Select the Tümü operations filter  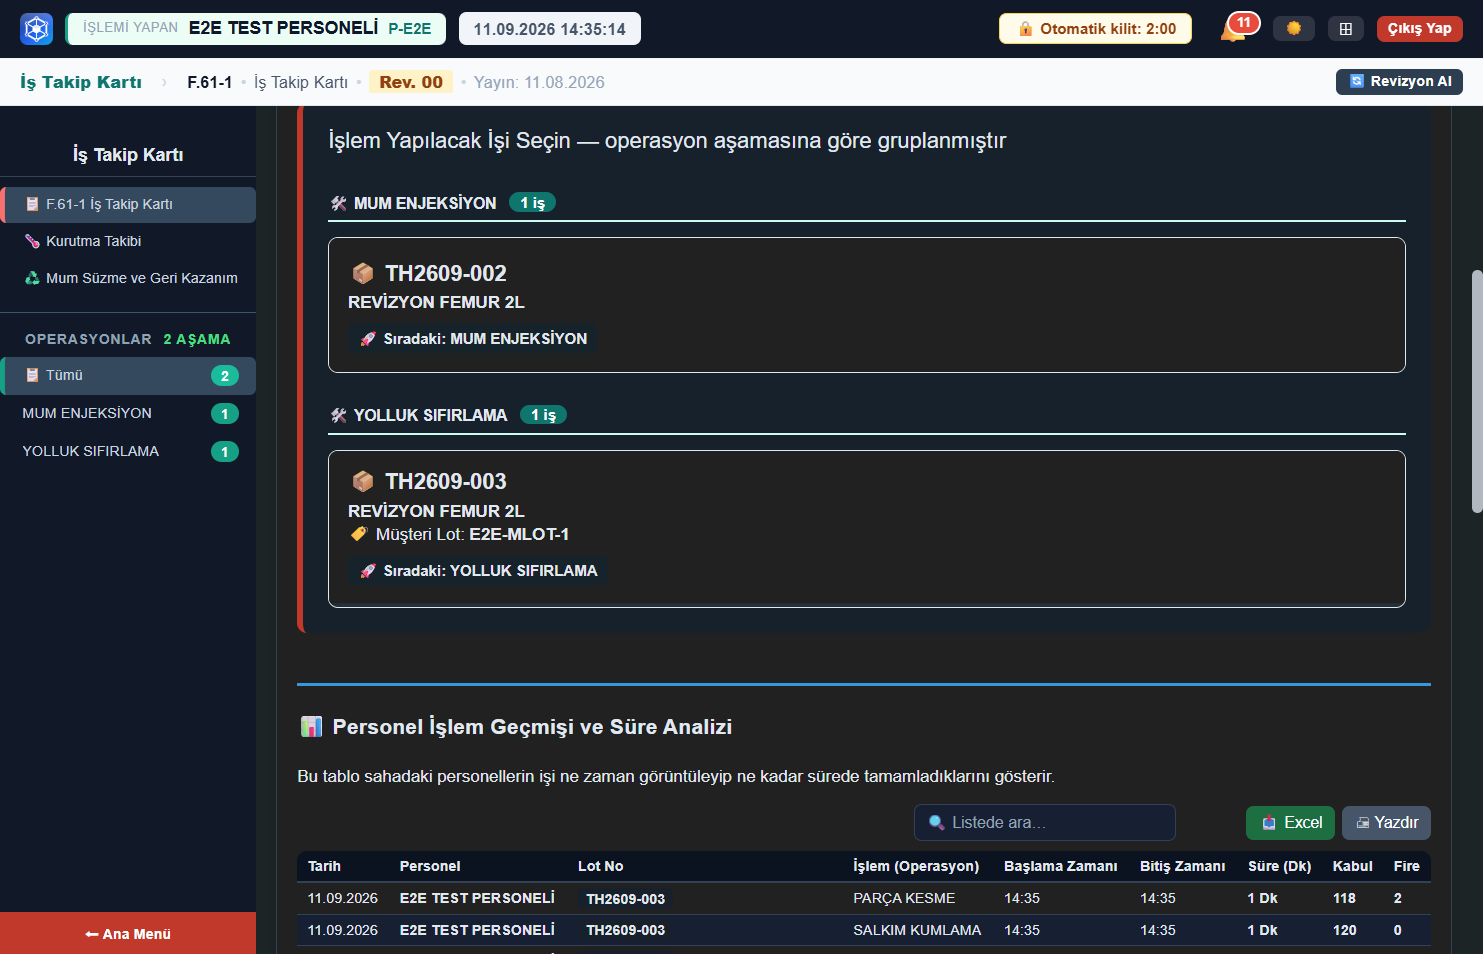pos(128,376)
